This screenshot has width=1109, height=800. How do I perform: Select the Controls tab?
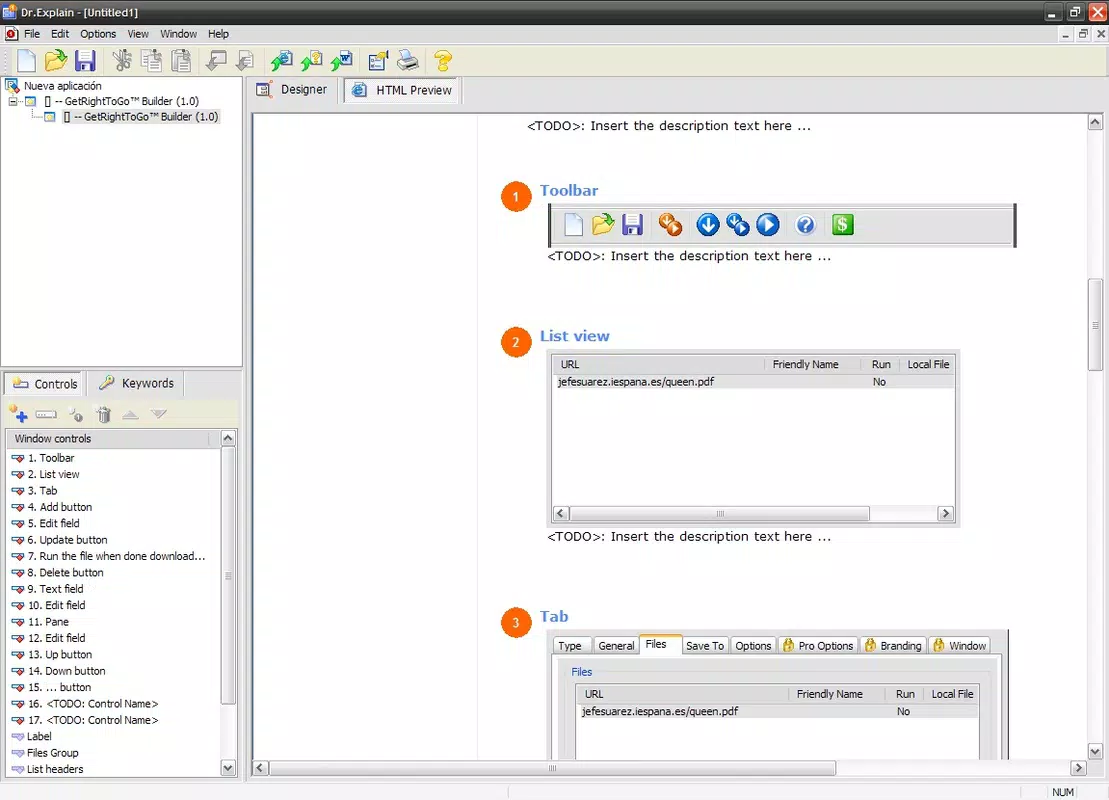[x=45, y=383]
